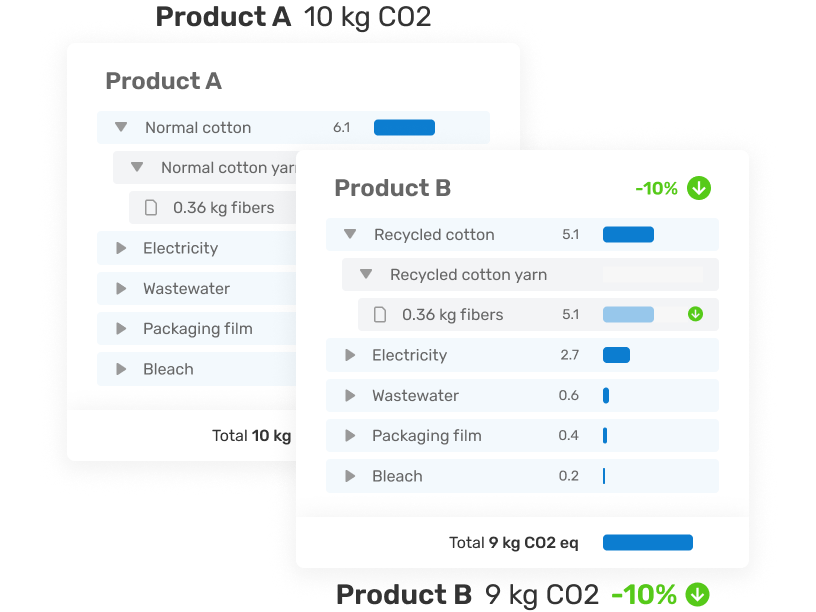Click the green down-arrow icon beside -10%

pyautogui.click(x=699, y=188)
